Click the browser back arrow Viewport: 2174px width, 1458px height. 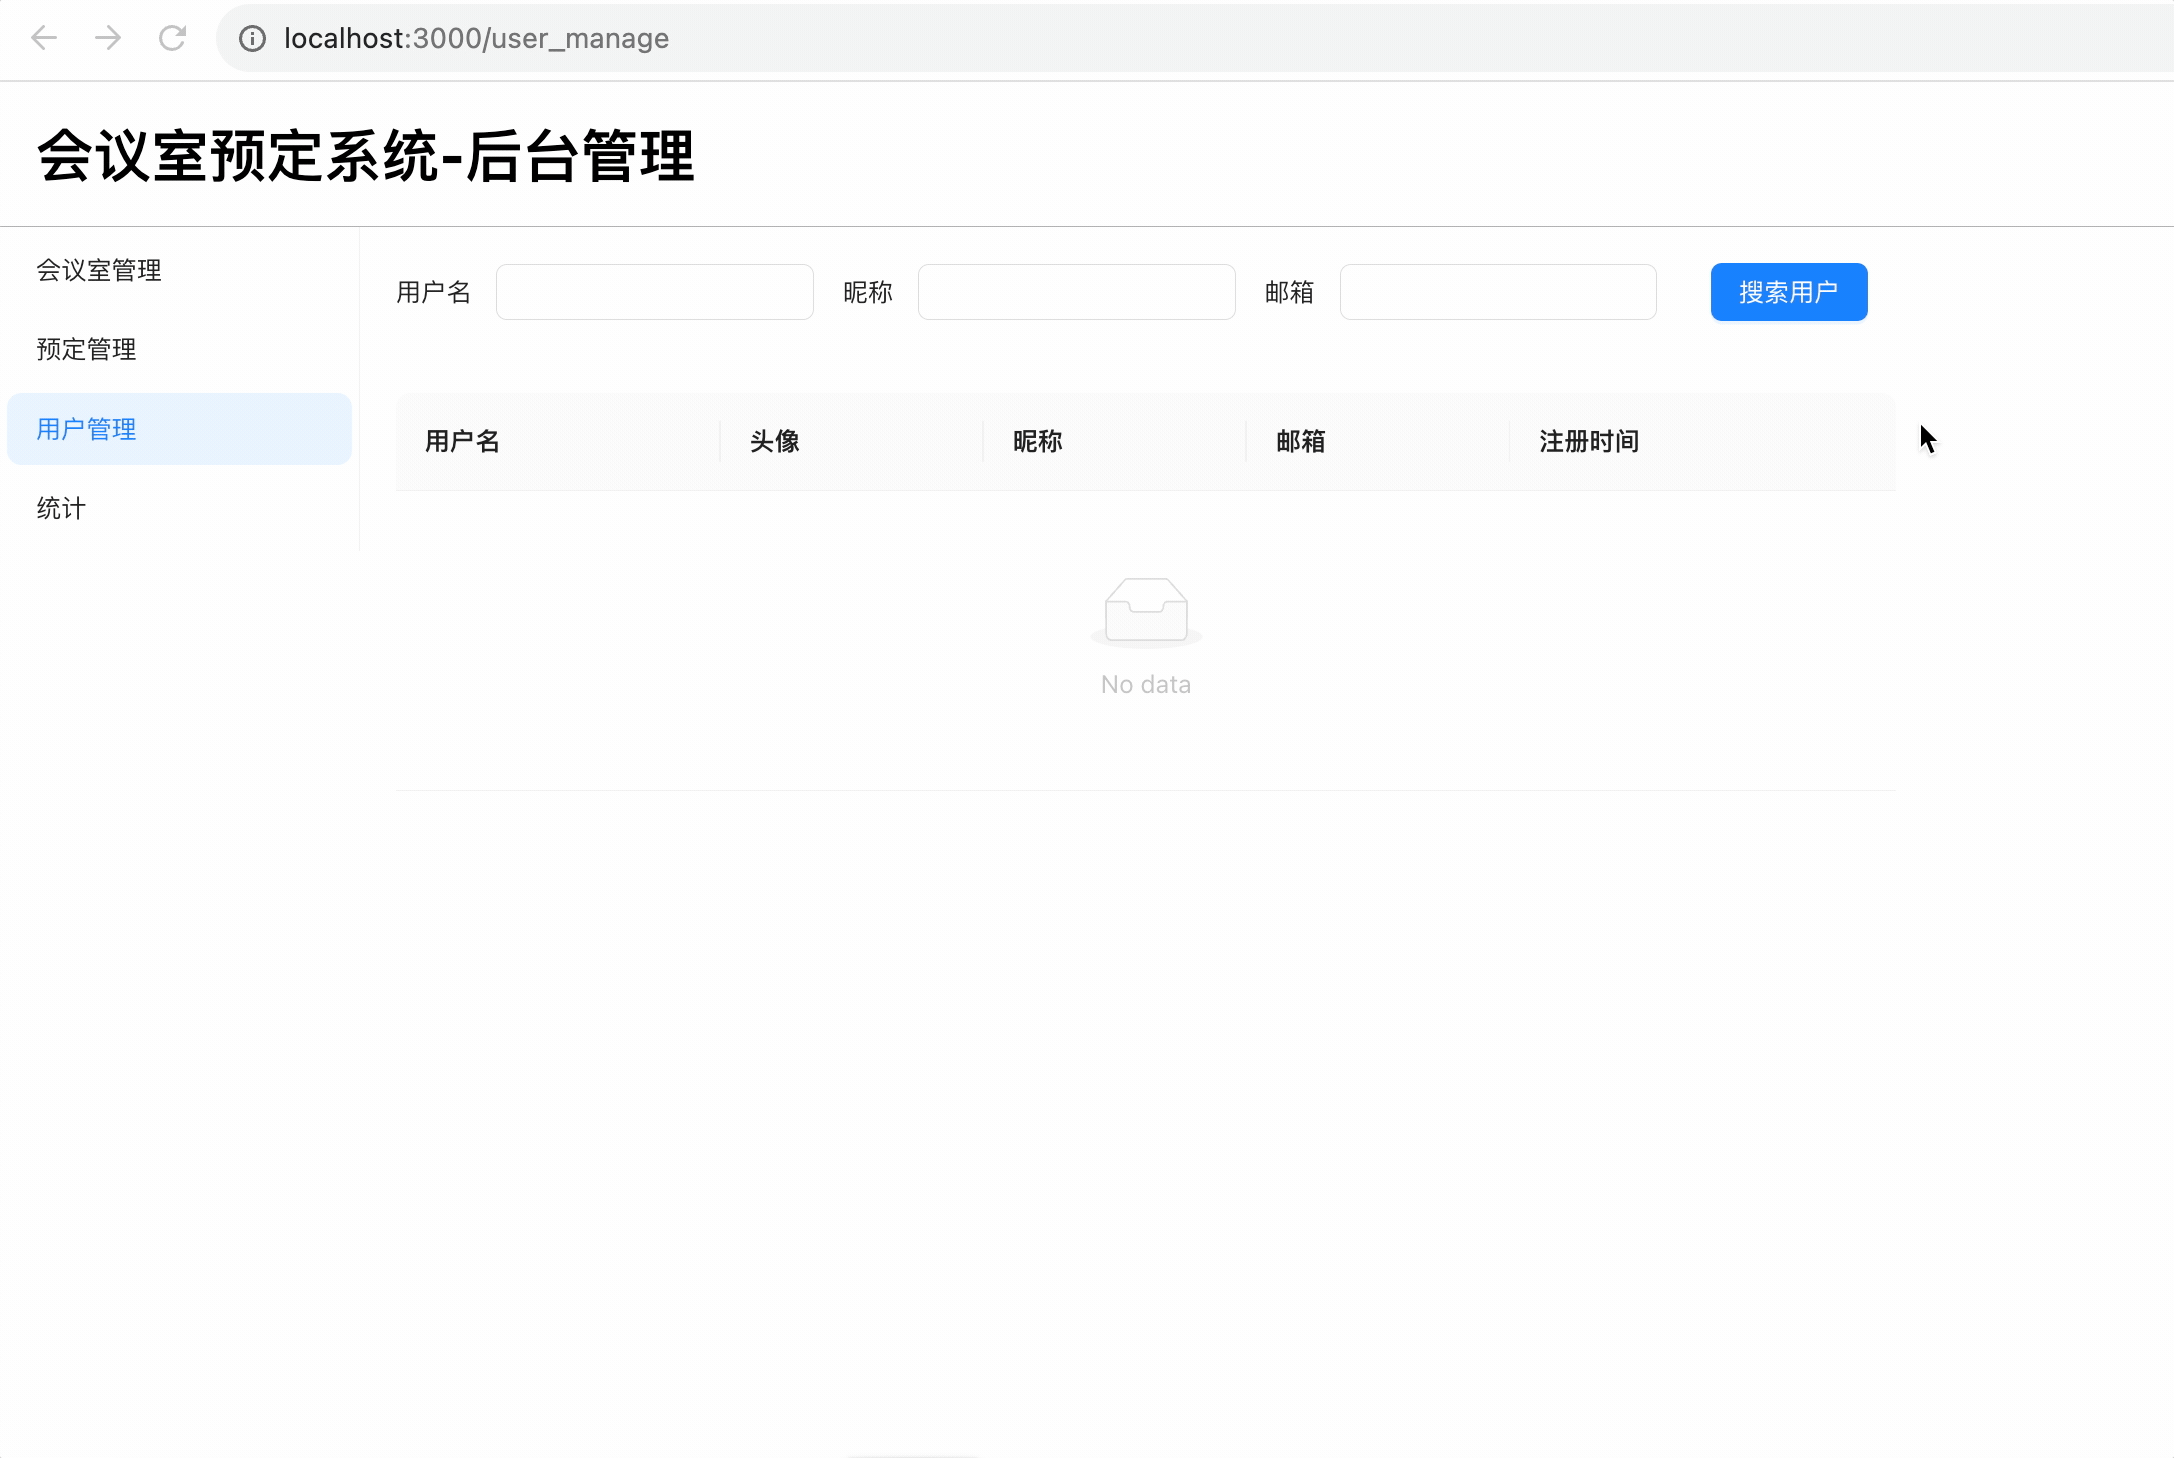[x=44, y=38]
